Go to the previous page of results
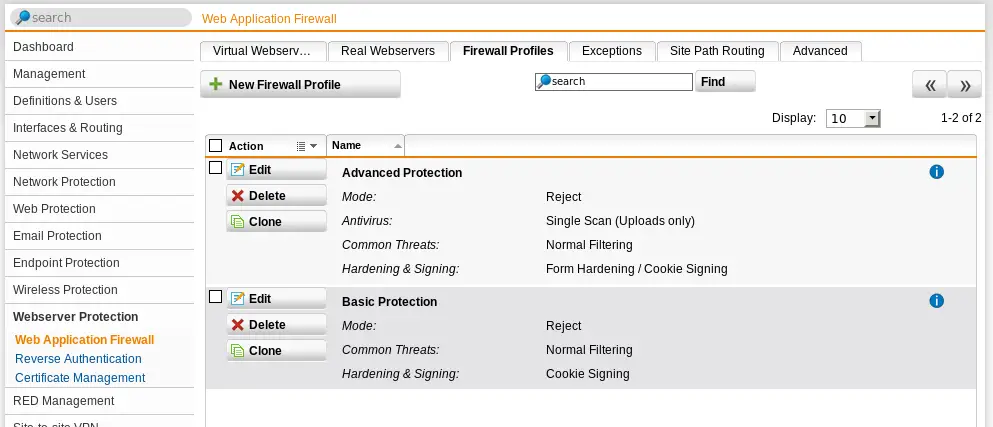Screen dimensions: 993x427 pyautogui.click(x=929, y=85)
